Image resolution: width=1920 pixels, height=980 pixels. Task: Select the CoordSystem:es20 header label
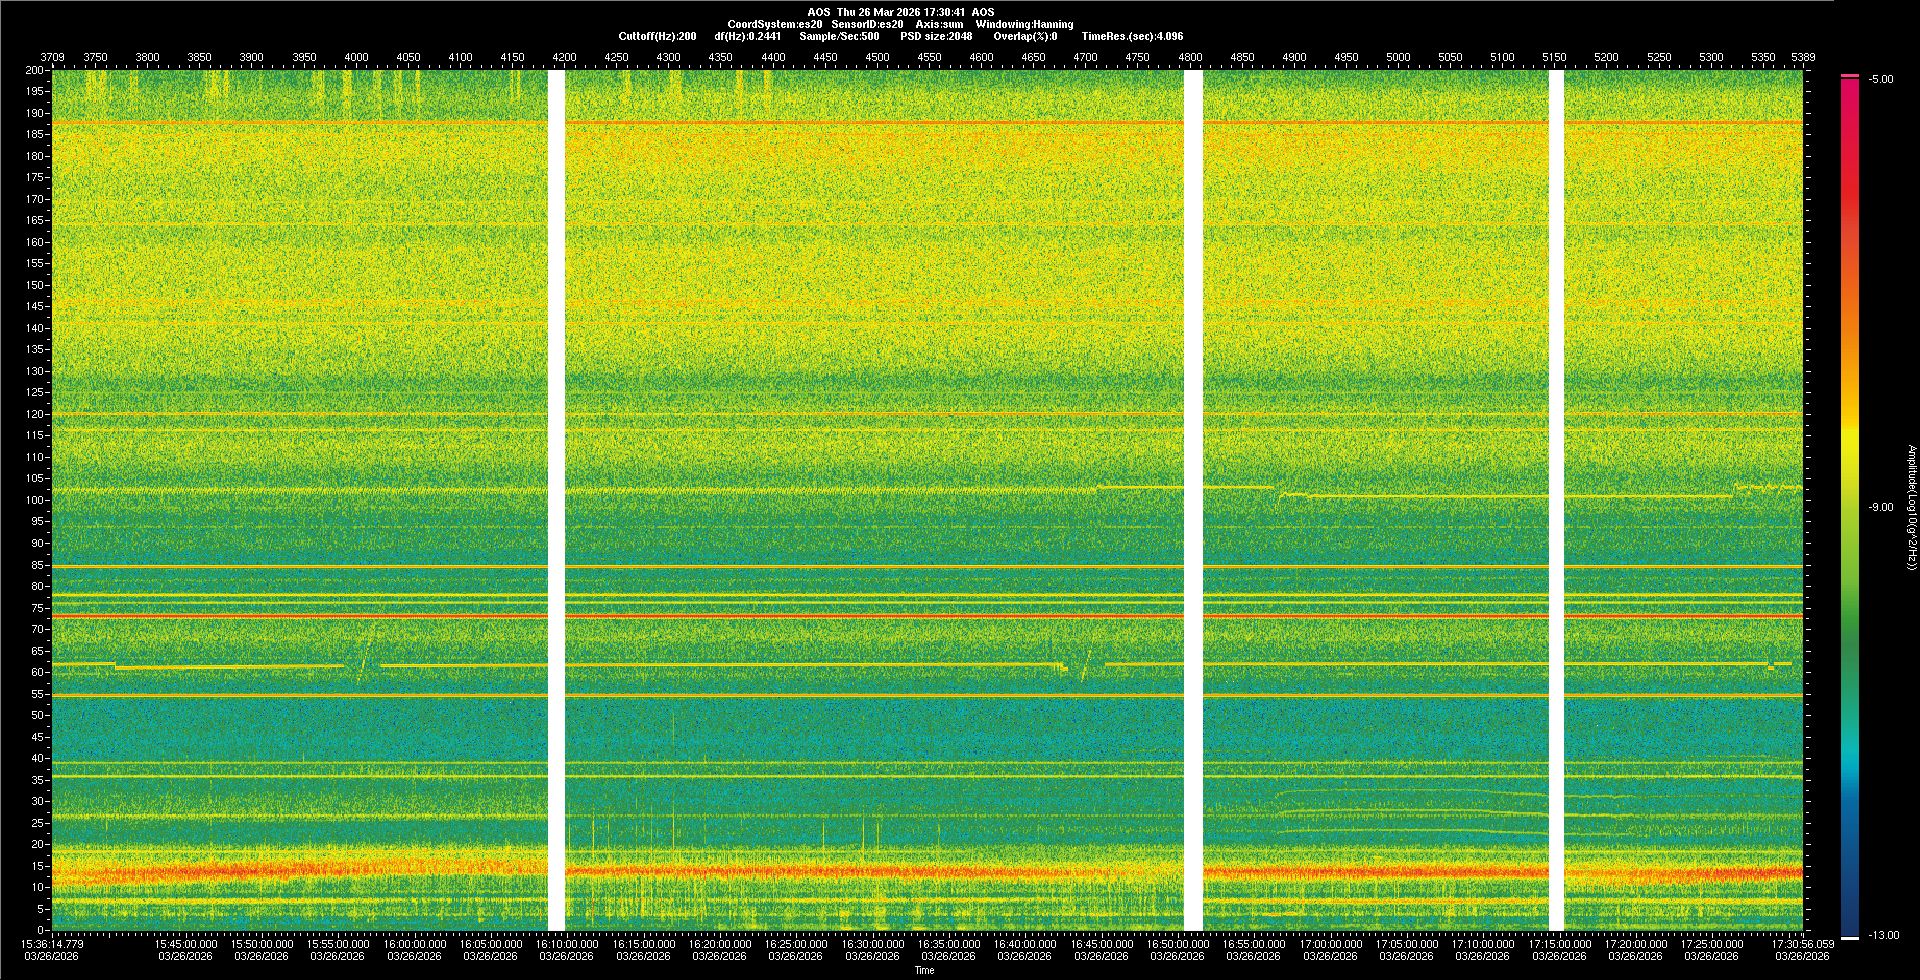pyautogui.click(x=774, y=24)
